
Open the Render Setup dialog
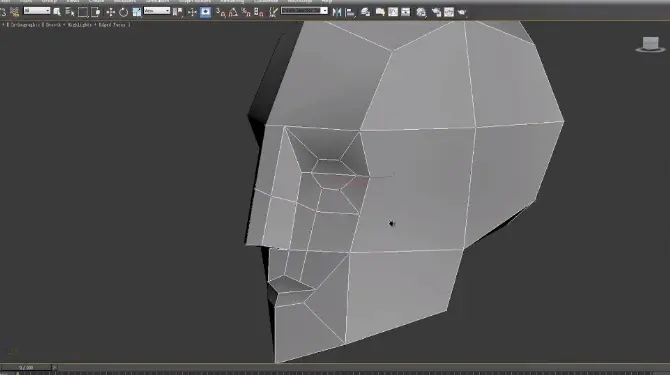click(x=436, y=12)
